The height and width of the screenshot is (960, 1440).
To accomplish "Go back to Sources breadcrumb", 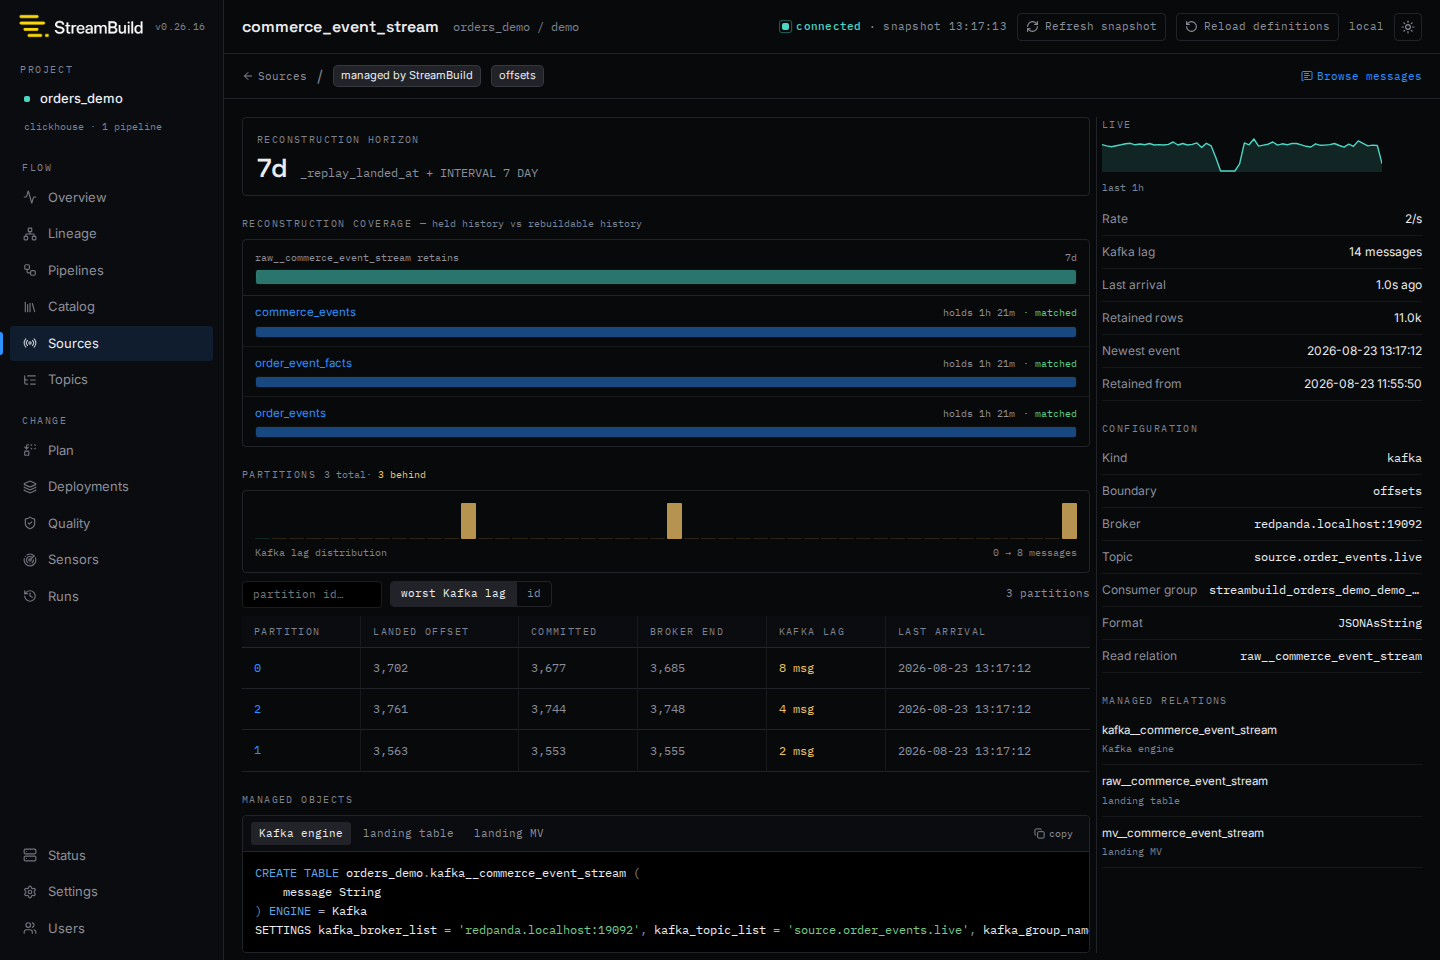I will 275,76.
